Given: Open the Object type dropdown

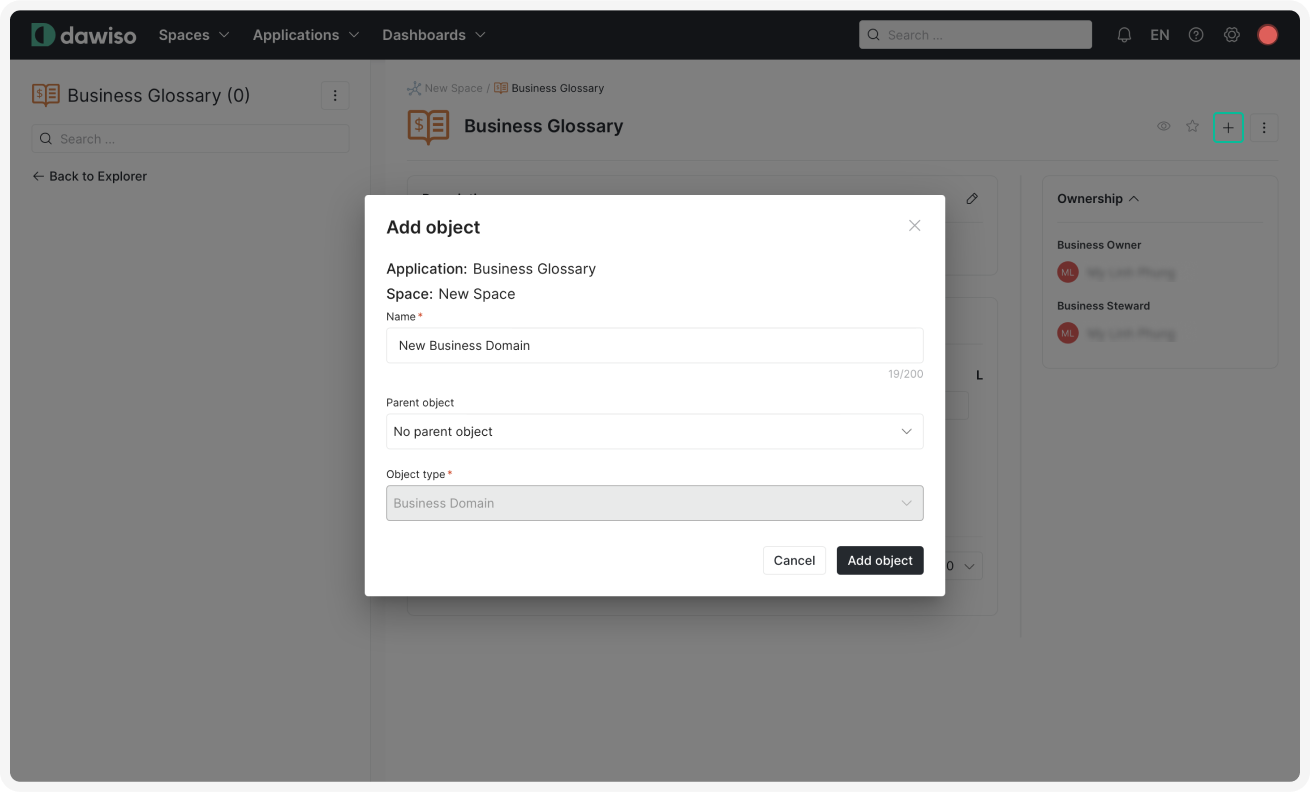Looking at the screenshot, I should coord(655,503).
